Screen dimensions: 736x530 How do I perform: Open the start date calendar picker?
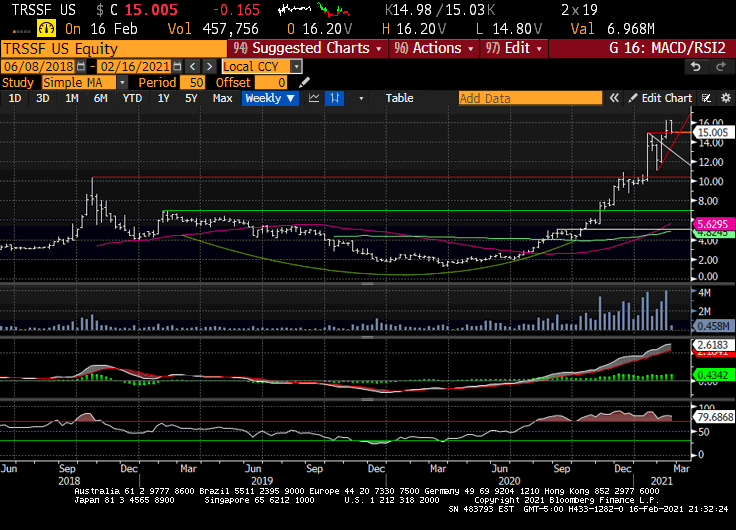(x=81, y=66)
